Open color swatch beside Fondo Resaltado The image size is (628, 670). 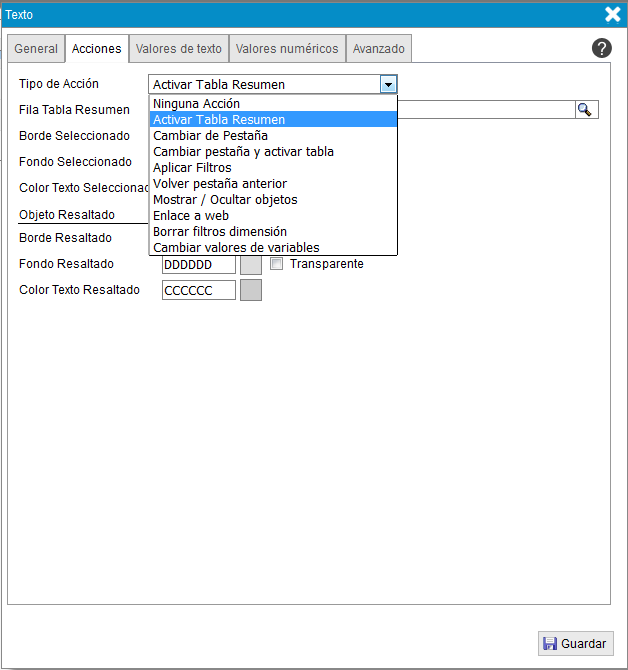(251, 264)
